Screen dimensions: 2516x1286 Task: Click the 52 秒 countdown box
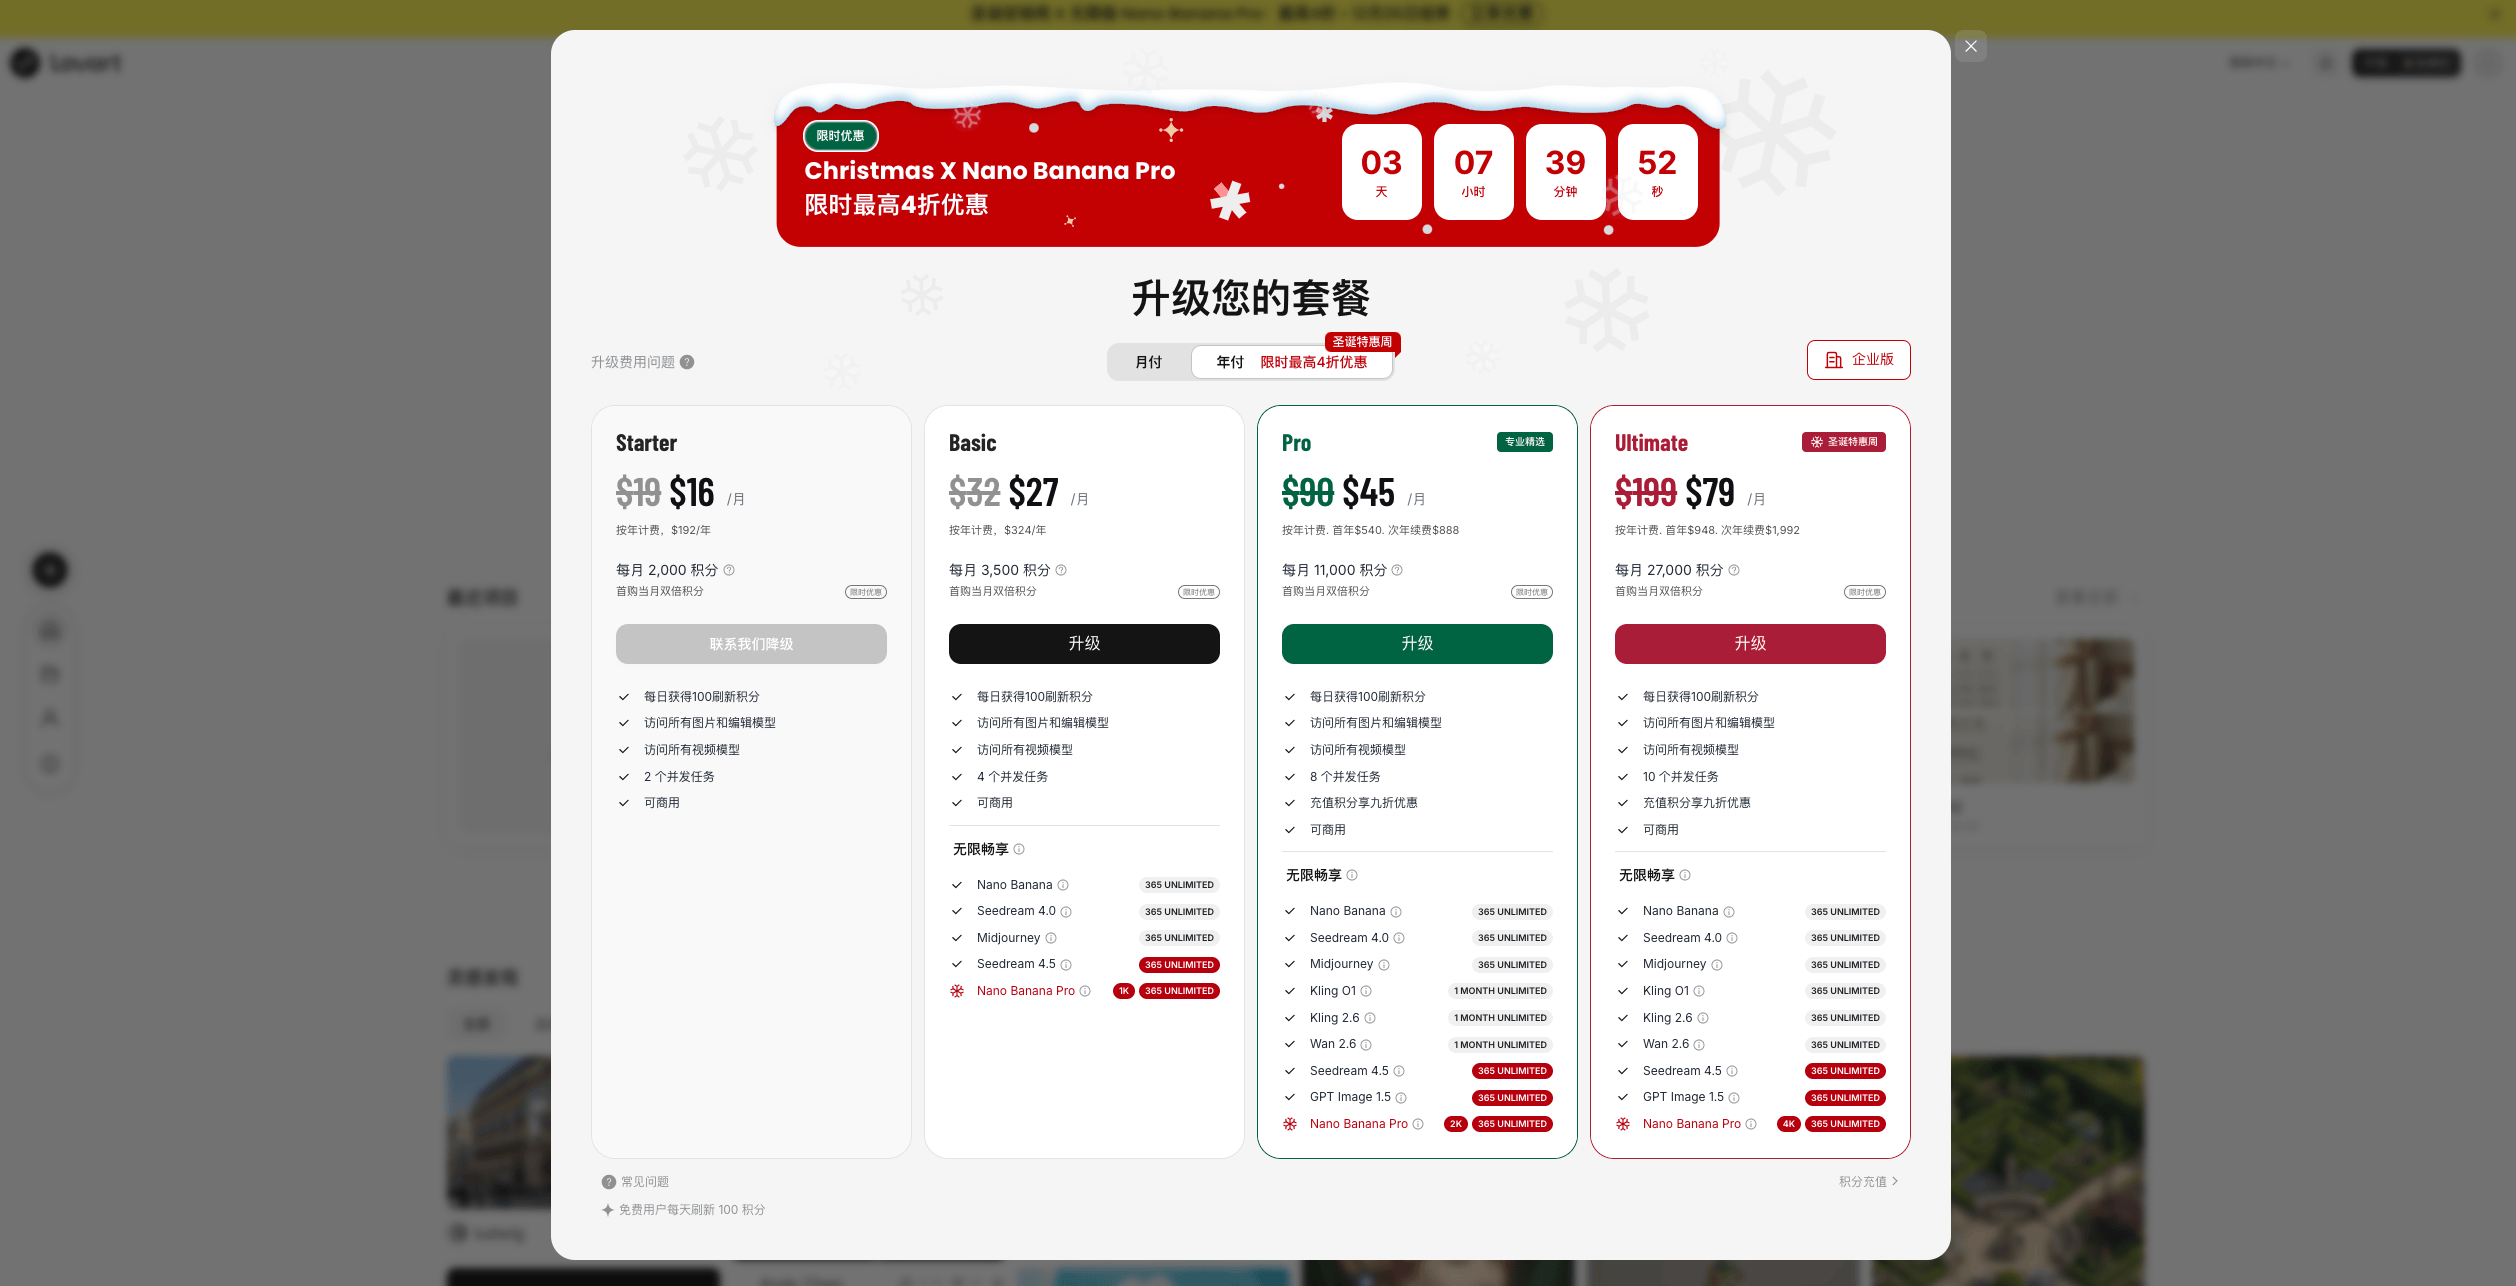[1657, 171]
